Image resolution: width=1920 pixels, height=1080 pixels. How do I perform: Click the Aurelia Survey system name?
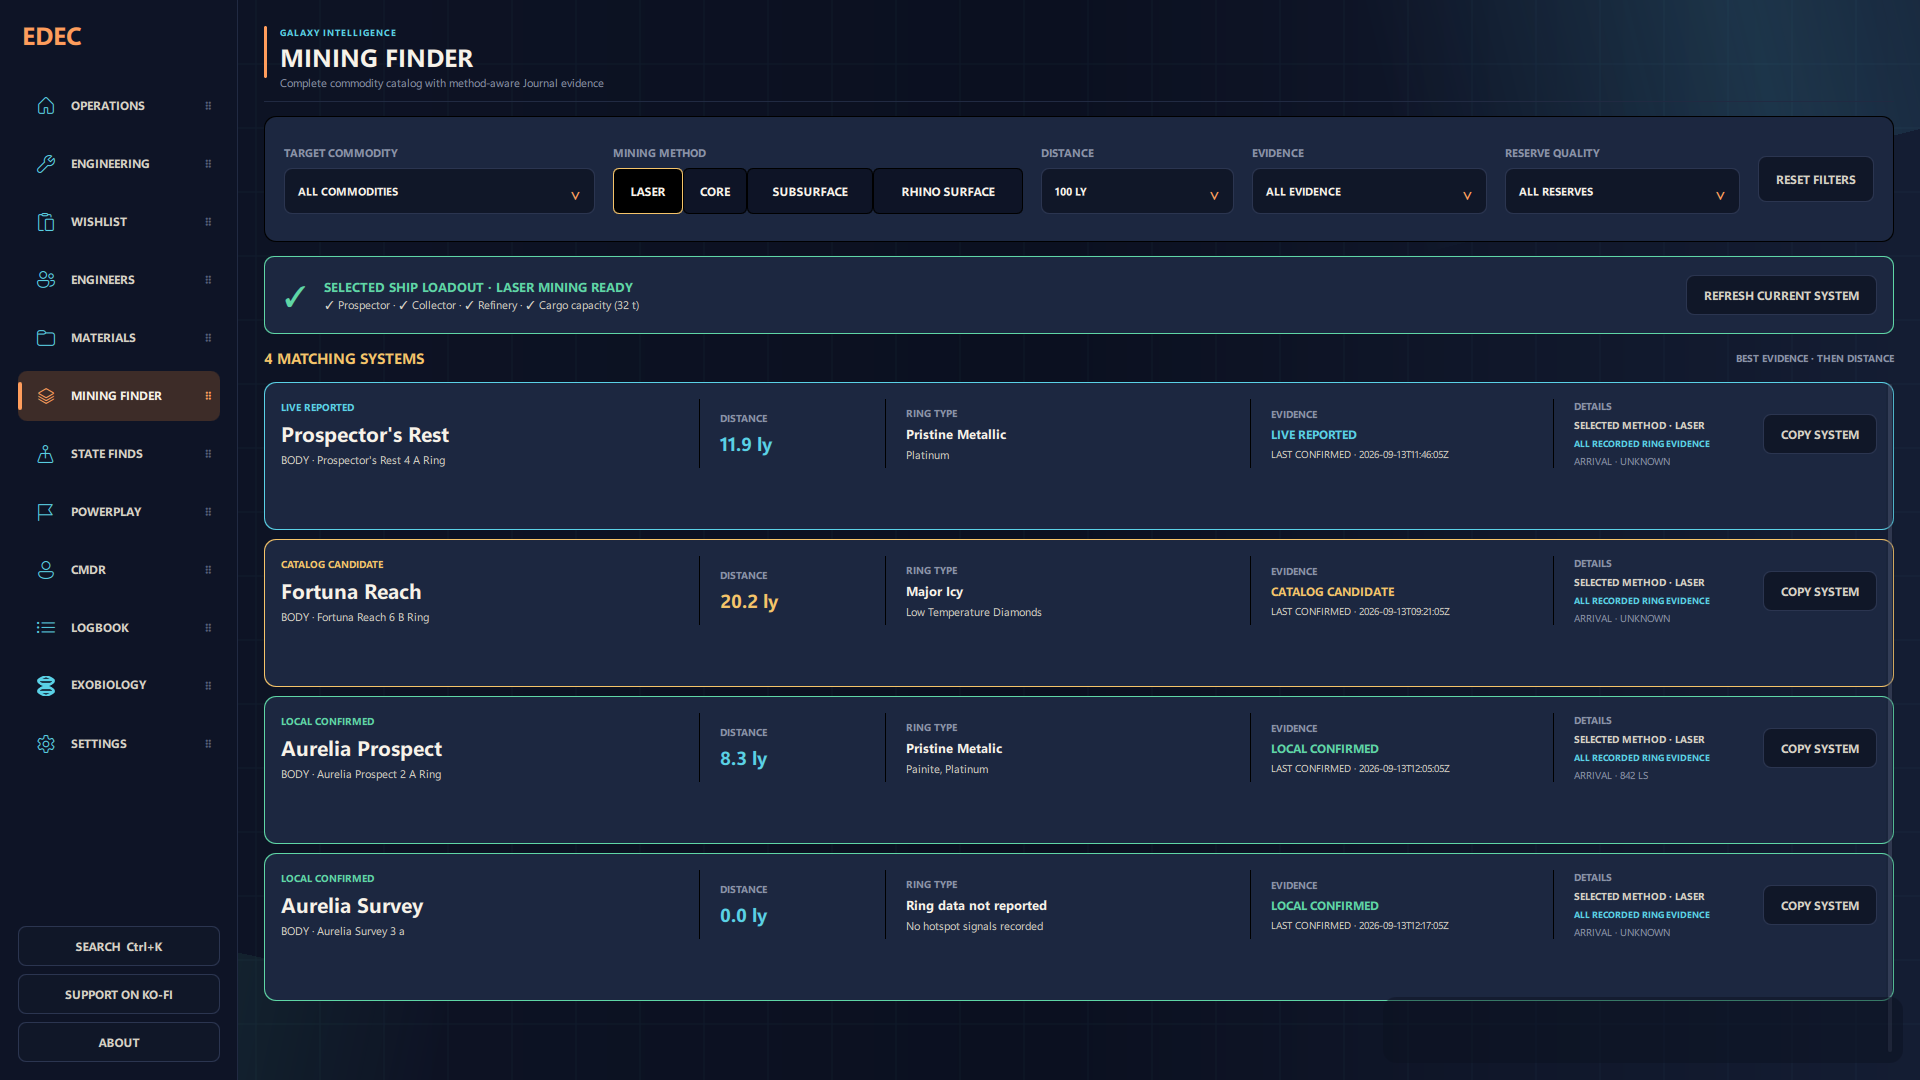[x=352, y=906]
